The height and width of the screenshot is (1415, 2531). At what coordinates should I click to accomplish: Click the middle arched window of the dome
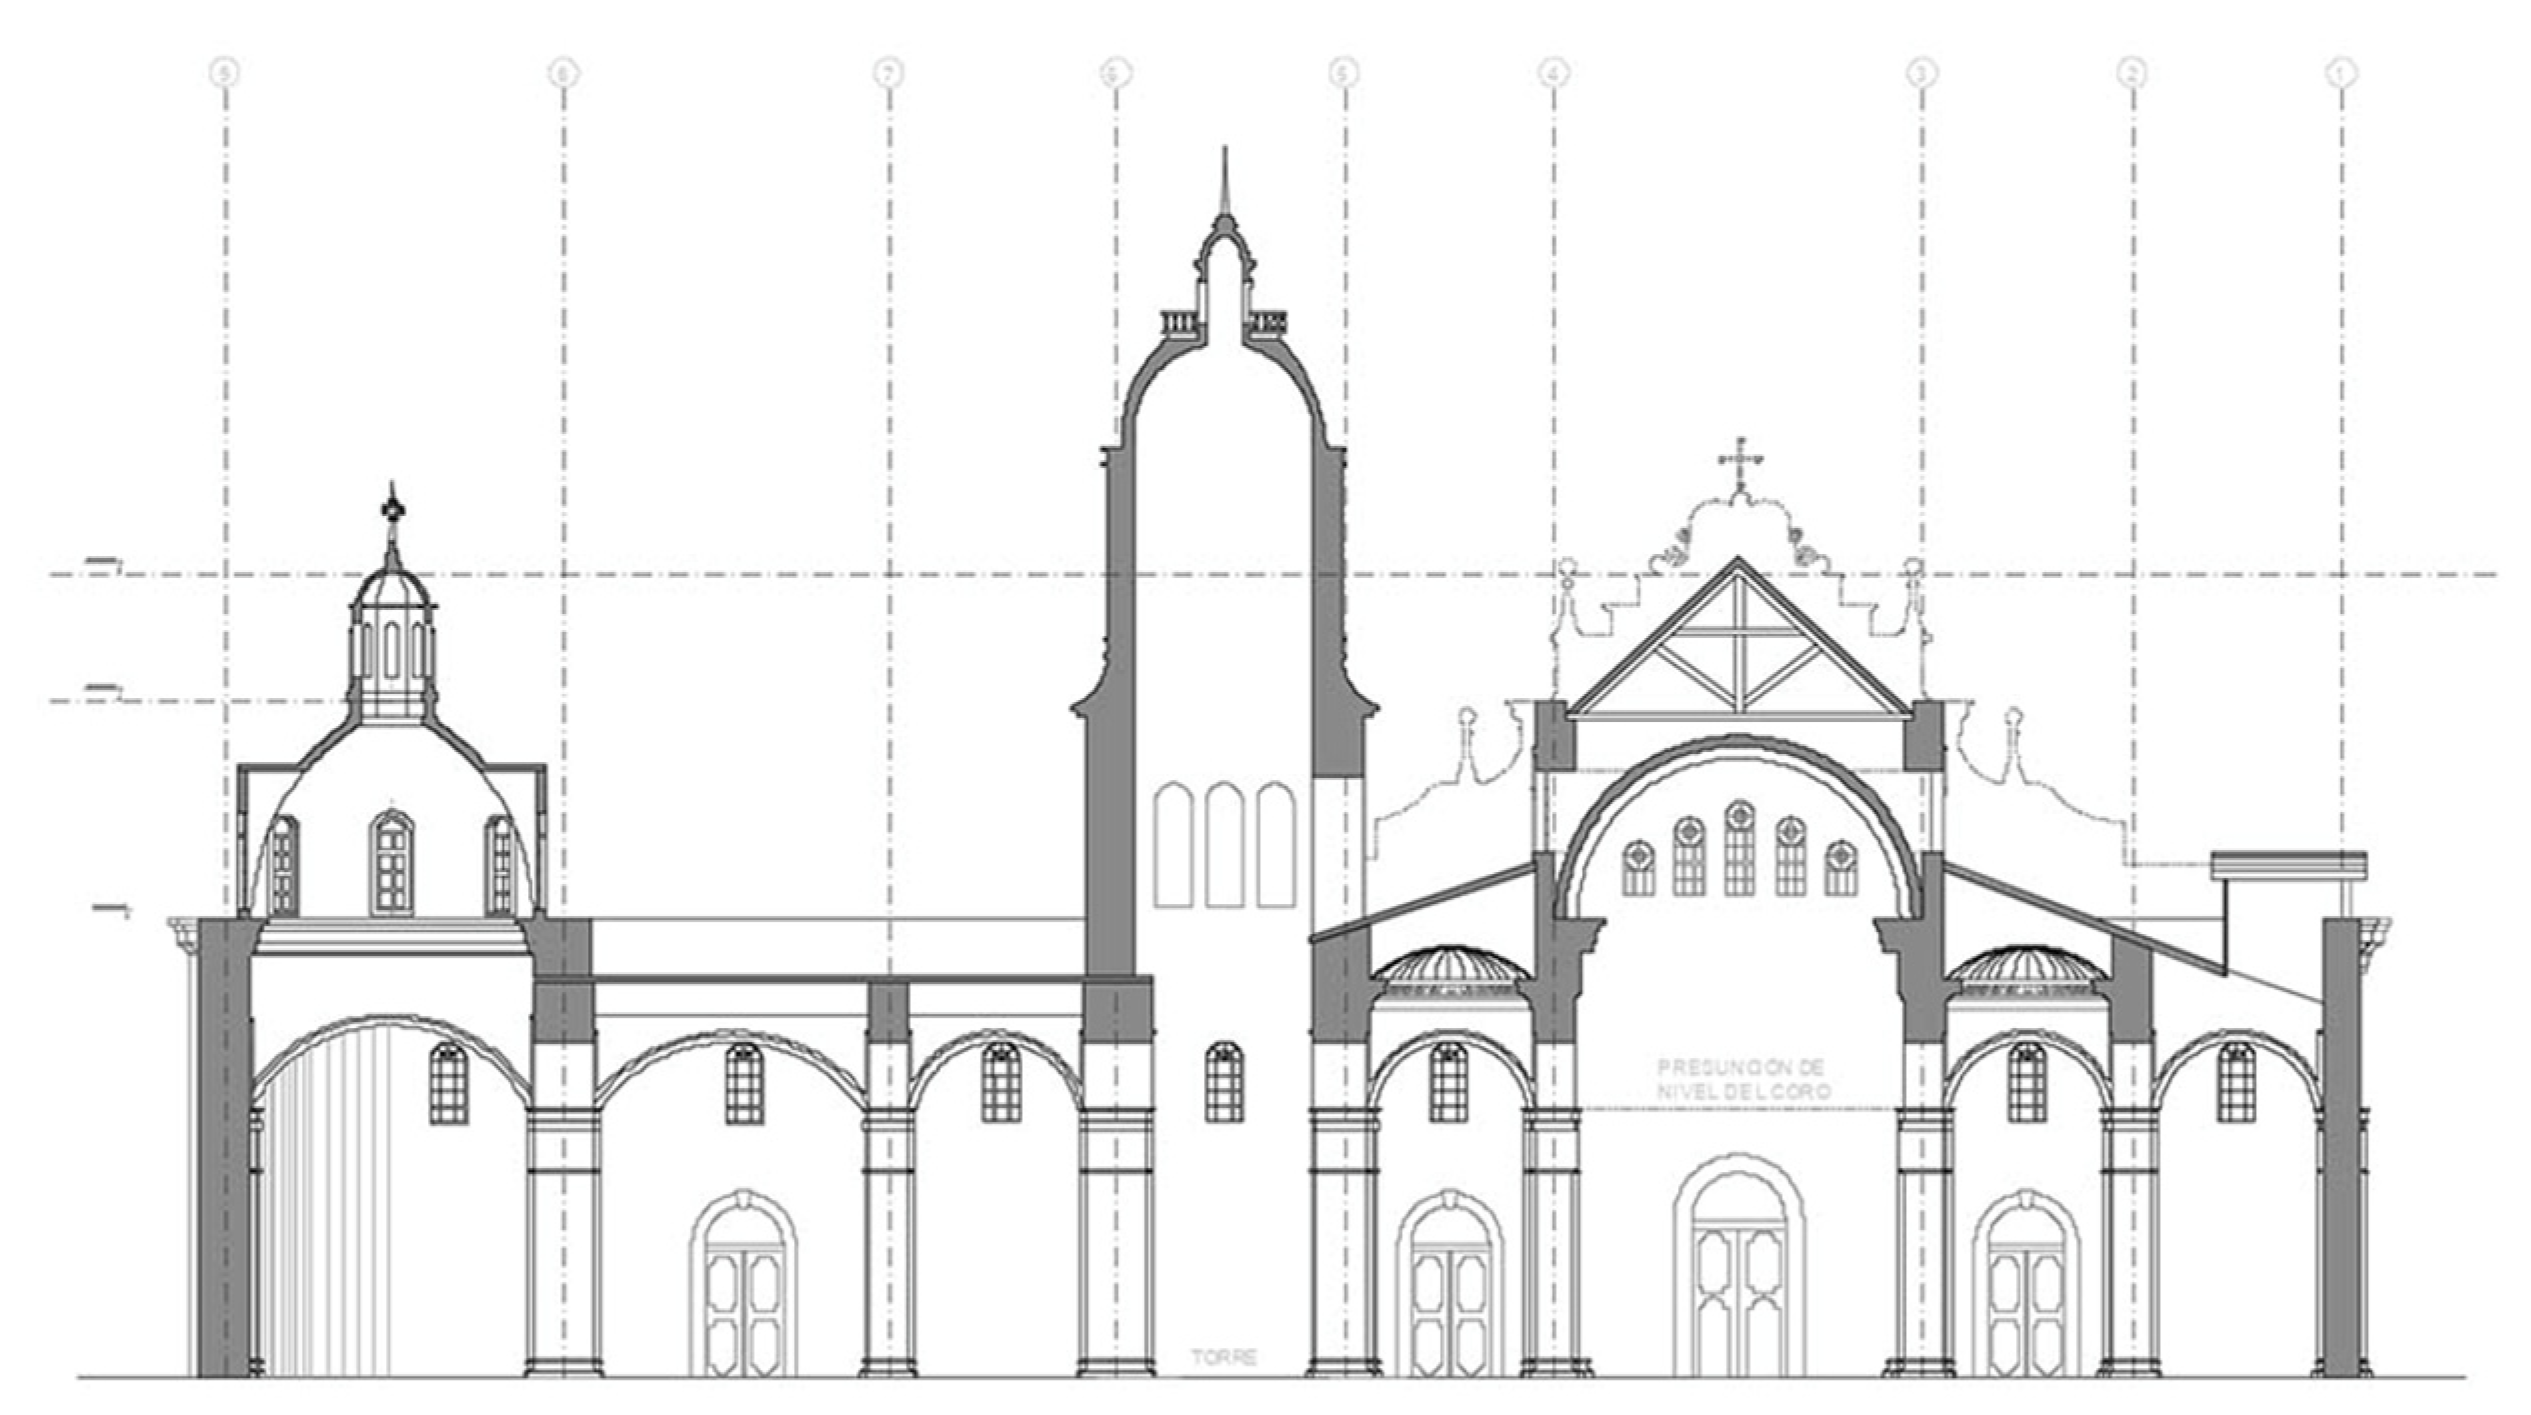(391, 863)
